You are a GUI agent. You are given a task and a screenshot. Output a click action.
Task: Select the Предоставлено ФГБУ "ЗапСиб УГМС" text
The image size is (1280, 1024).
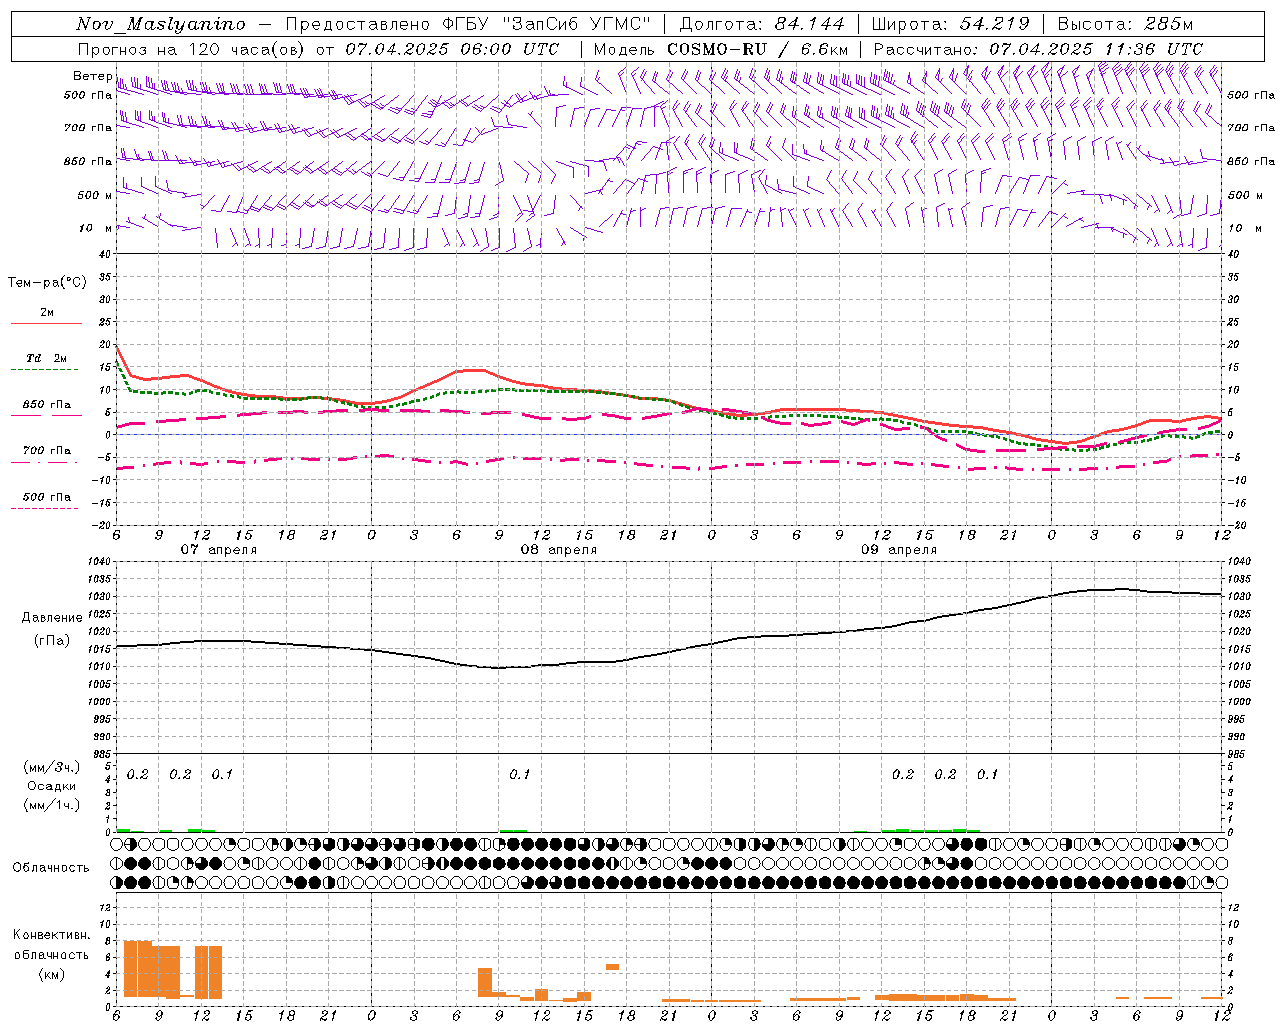click(x=468, y=24)
